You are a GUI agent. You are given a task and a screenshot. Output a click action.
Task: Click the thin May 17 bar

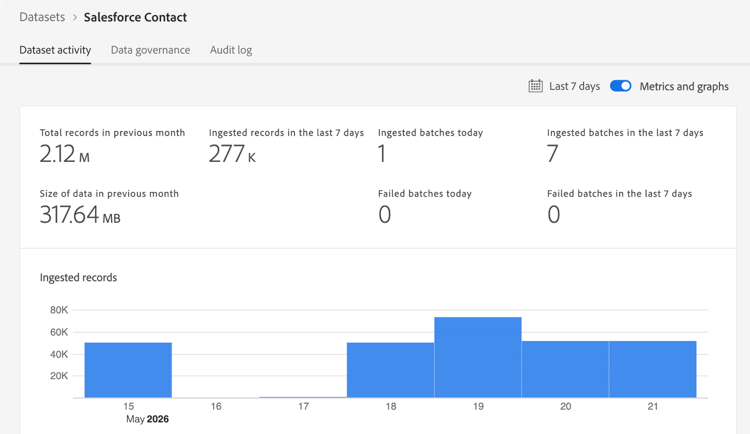tap(303, 397)
